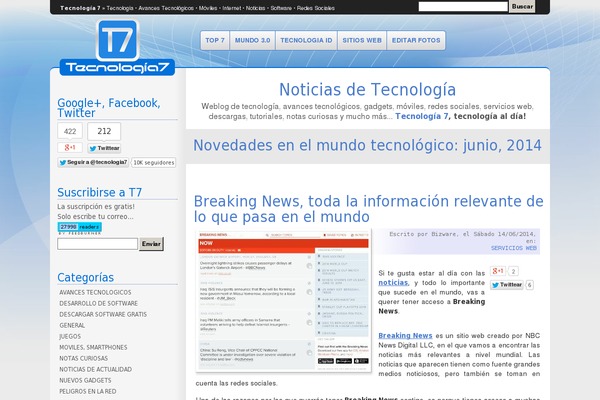Open DESARROLLO DE SOFTWARE category
The width and height of the screenshot is (600, 400).
pos(98,304)
